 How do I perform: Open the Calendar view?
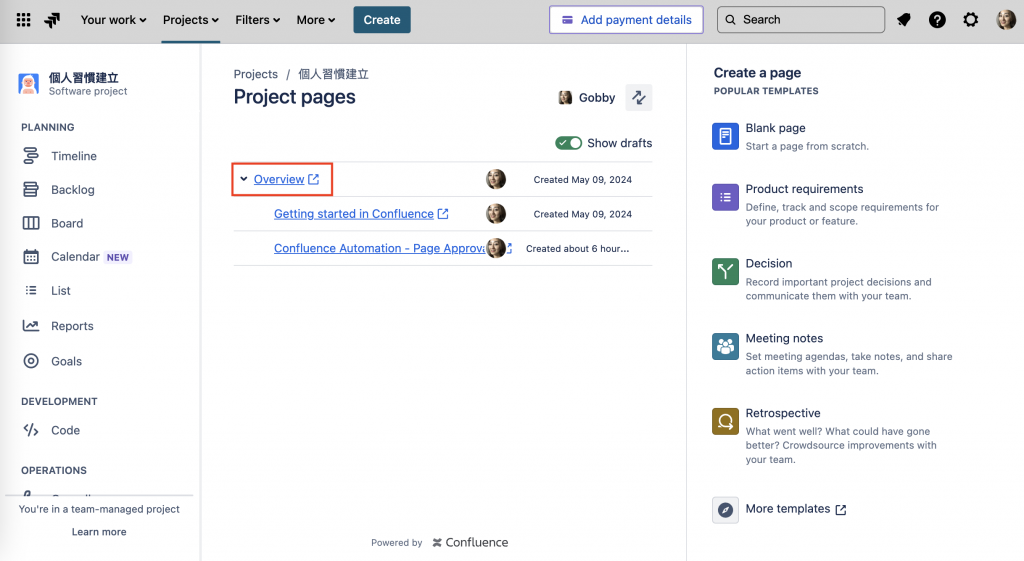[75, 257]
